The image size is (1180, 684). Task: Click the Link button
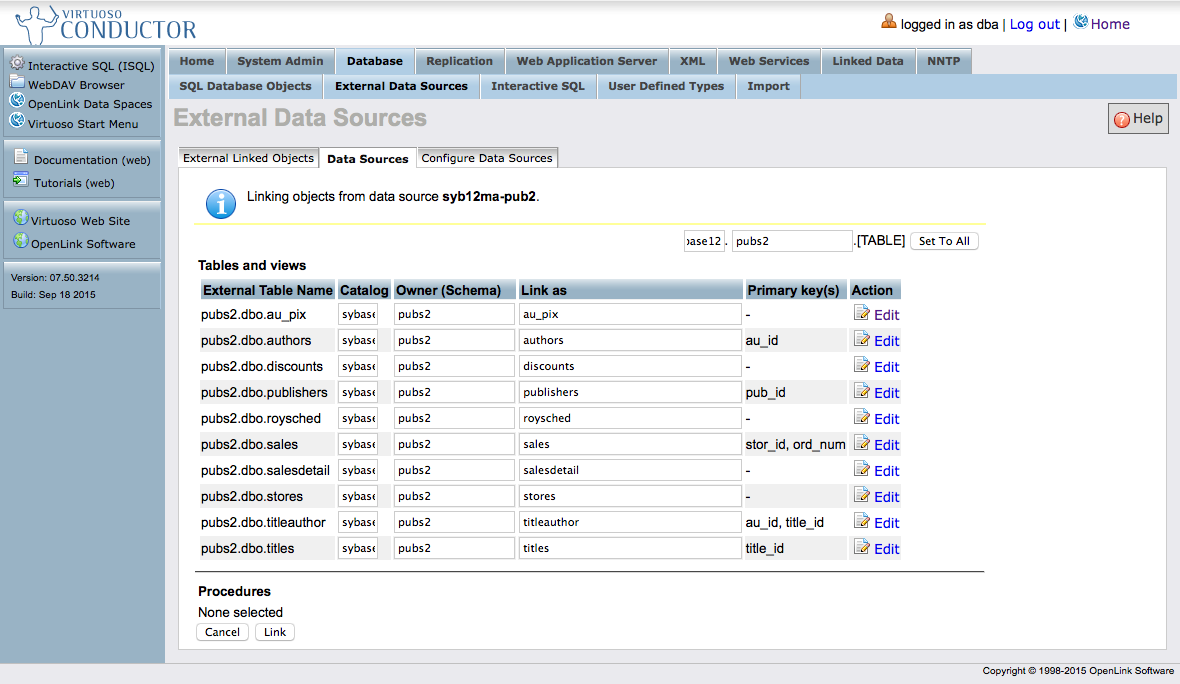pyautogui.click(x=275, y=632)
